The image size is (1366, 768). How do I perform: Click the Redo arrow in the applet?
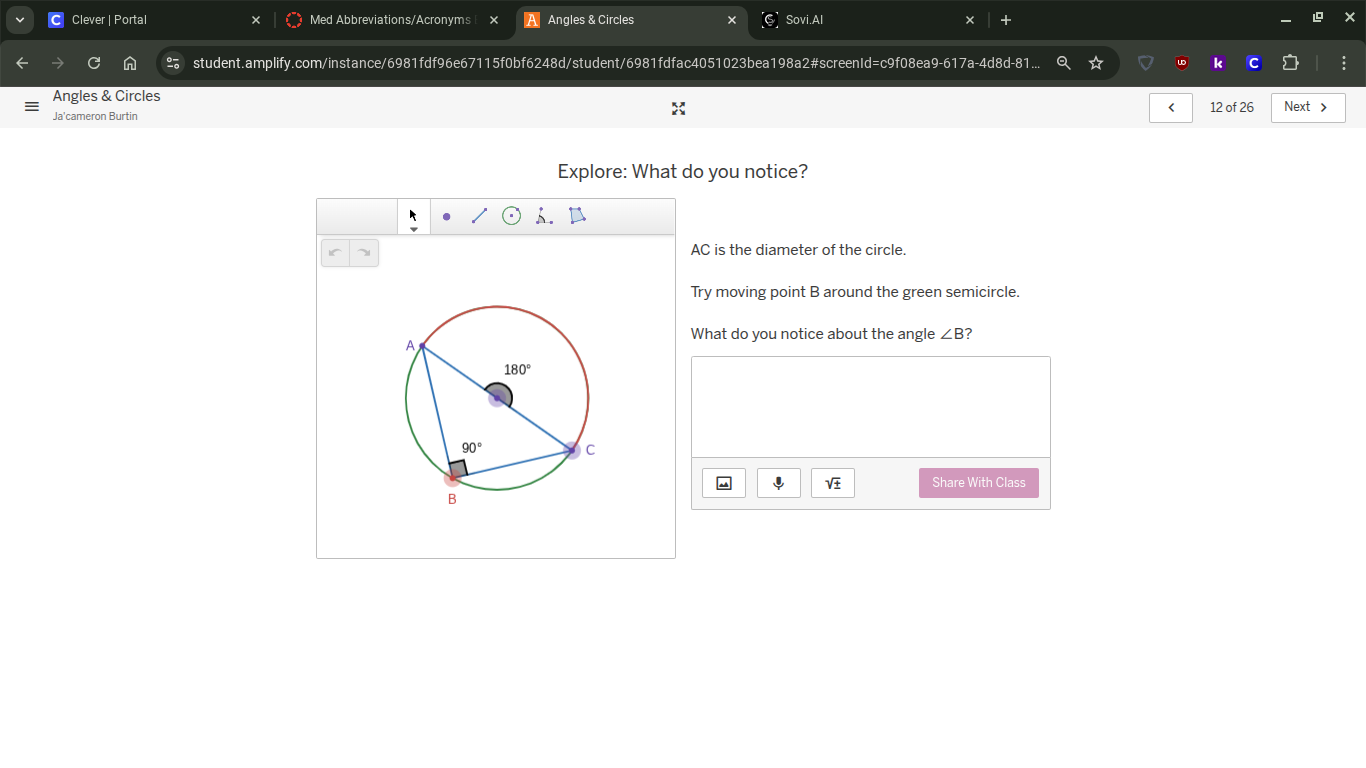364,252
